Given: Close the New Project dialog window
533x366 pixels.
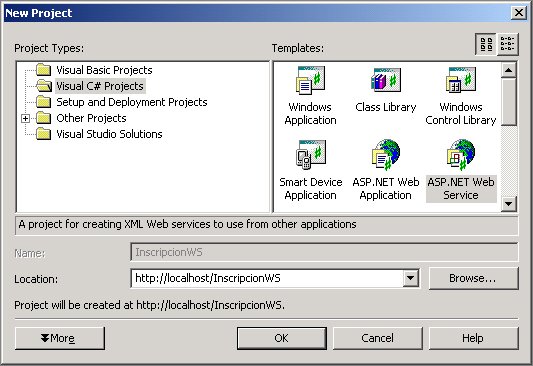Looking at the screenshot, I should (519, 13).
